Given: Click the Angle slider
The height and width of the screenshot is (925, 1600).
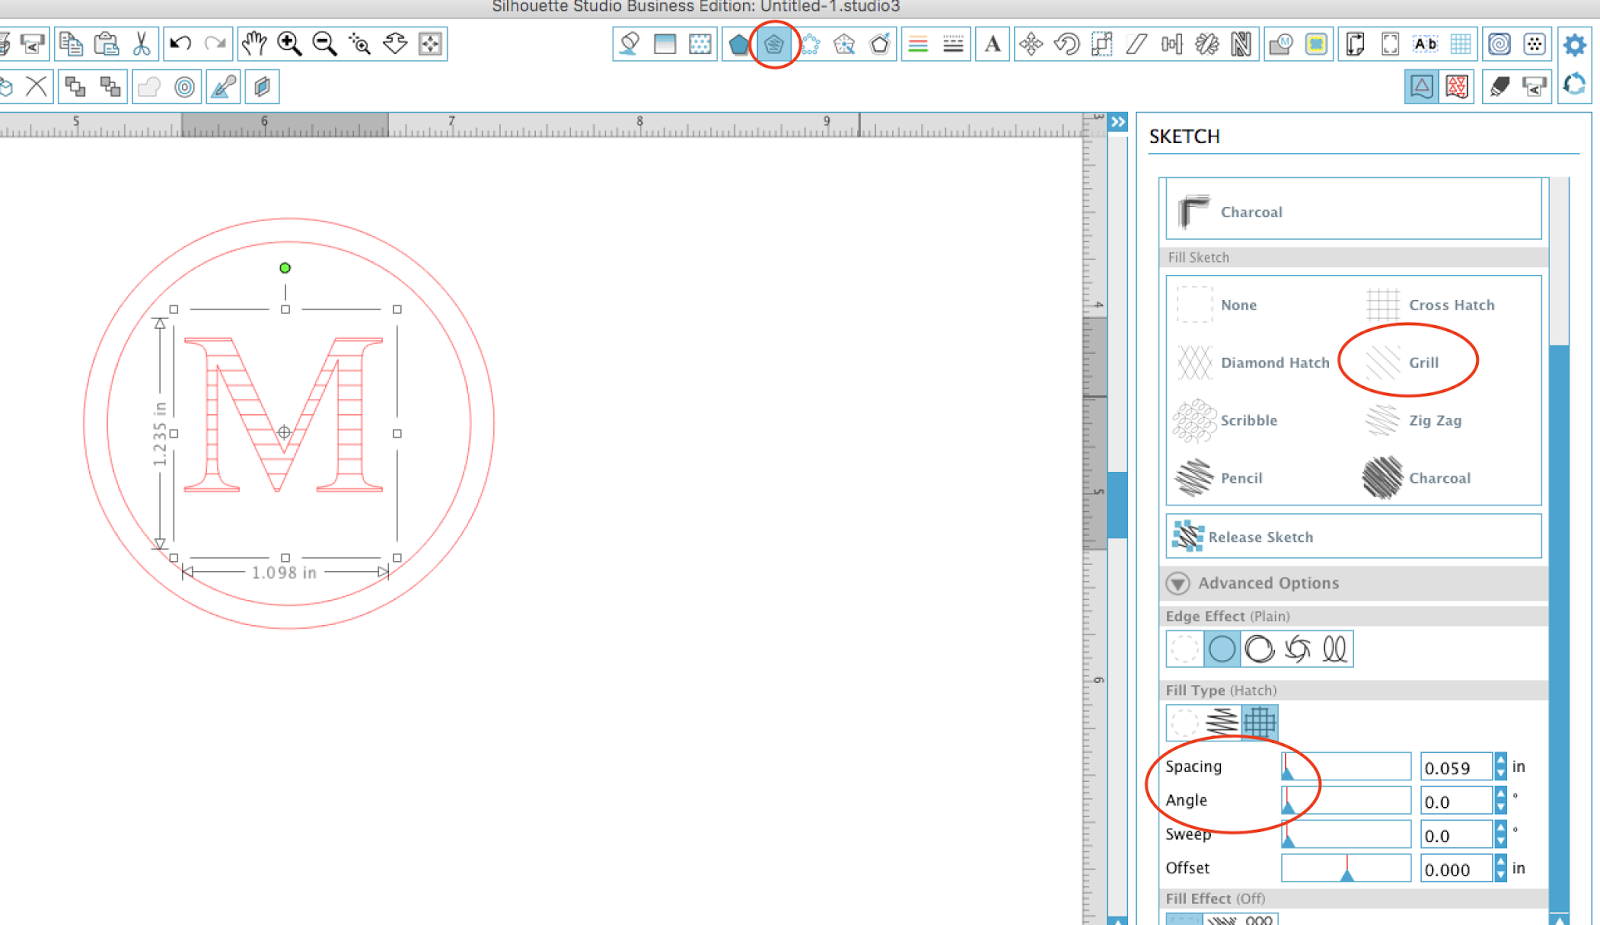Looking at the screenshot, I should pyautogui.click(x=1346, y=800).
